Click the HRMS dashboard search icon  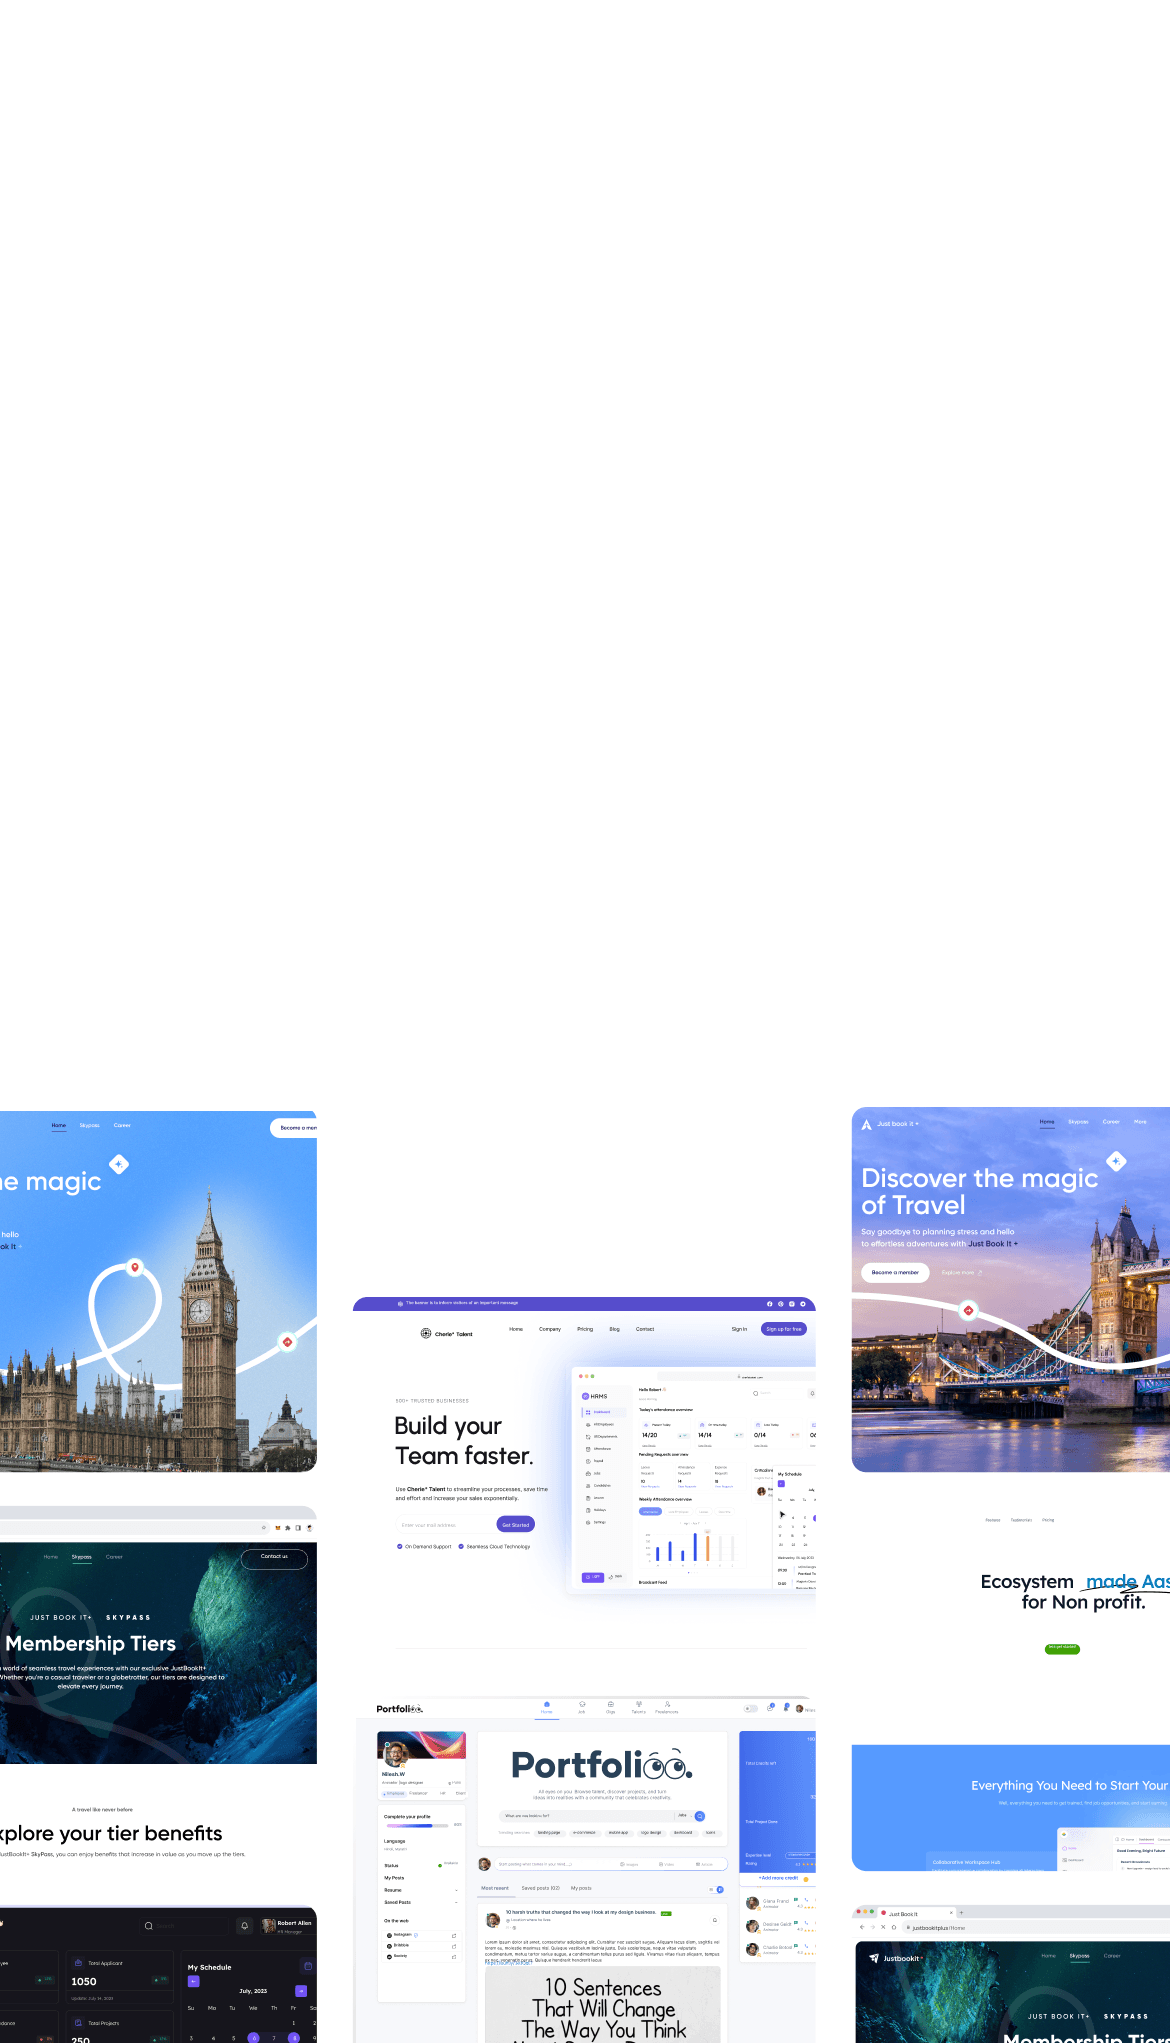(755, 1393)
